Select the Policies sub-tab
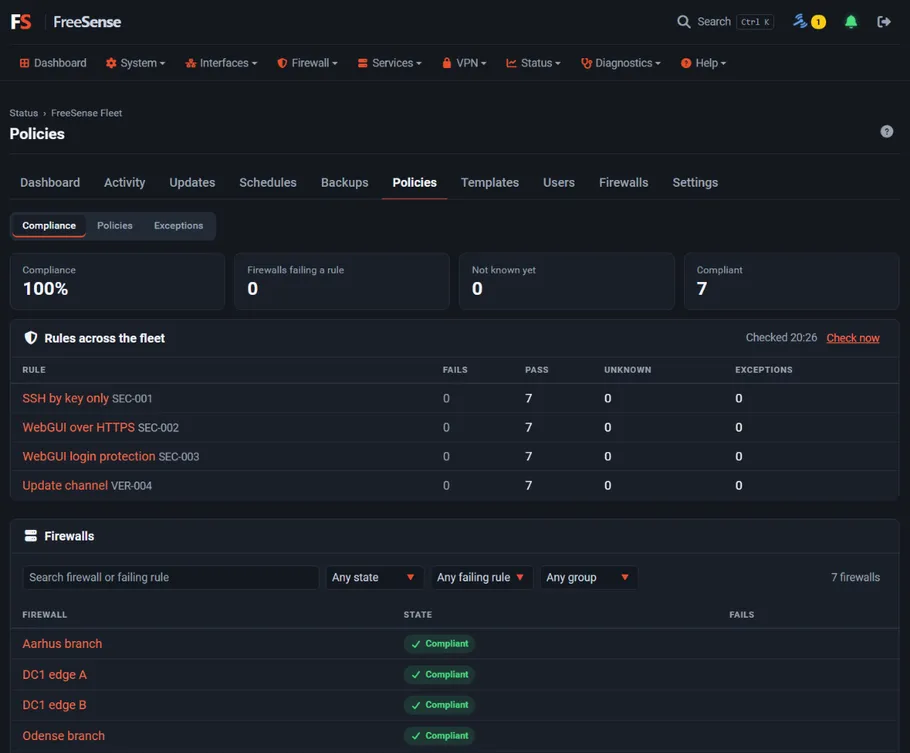The height and width of the screenshot is (753, 910). pyautogui.click(x=114, y=225)
